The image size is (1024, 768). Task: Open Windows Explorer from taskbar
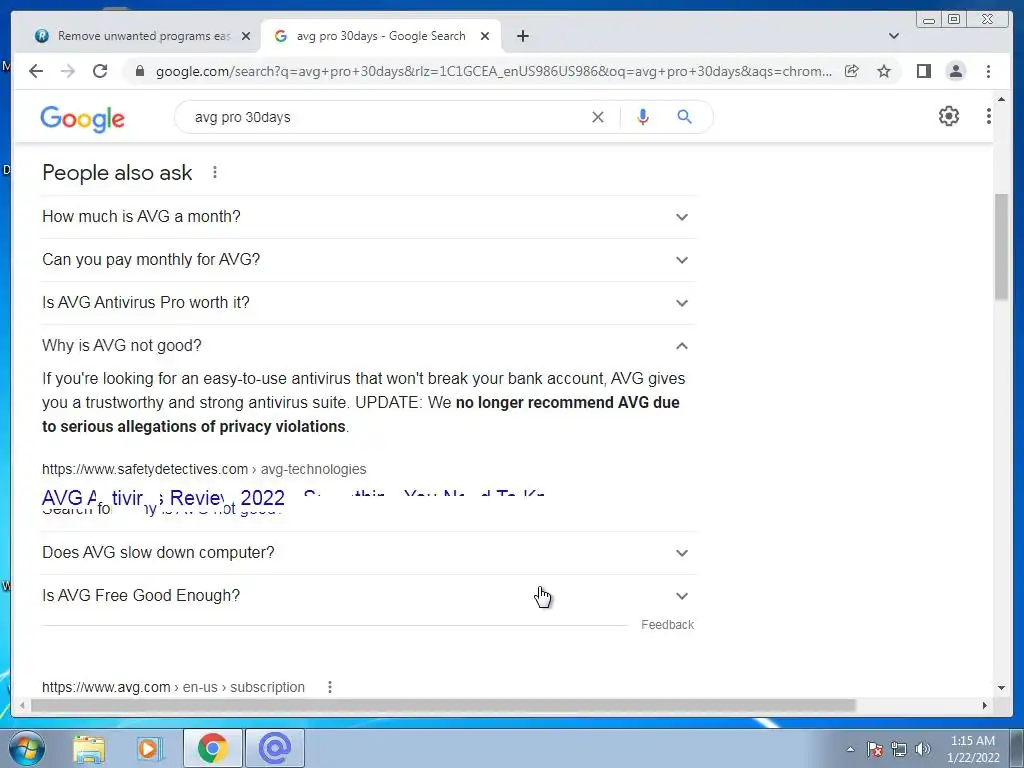[x=89, y=748]
